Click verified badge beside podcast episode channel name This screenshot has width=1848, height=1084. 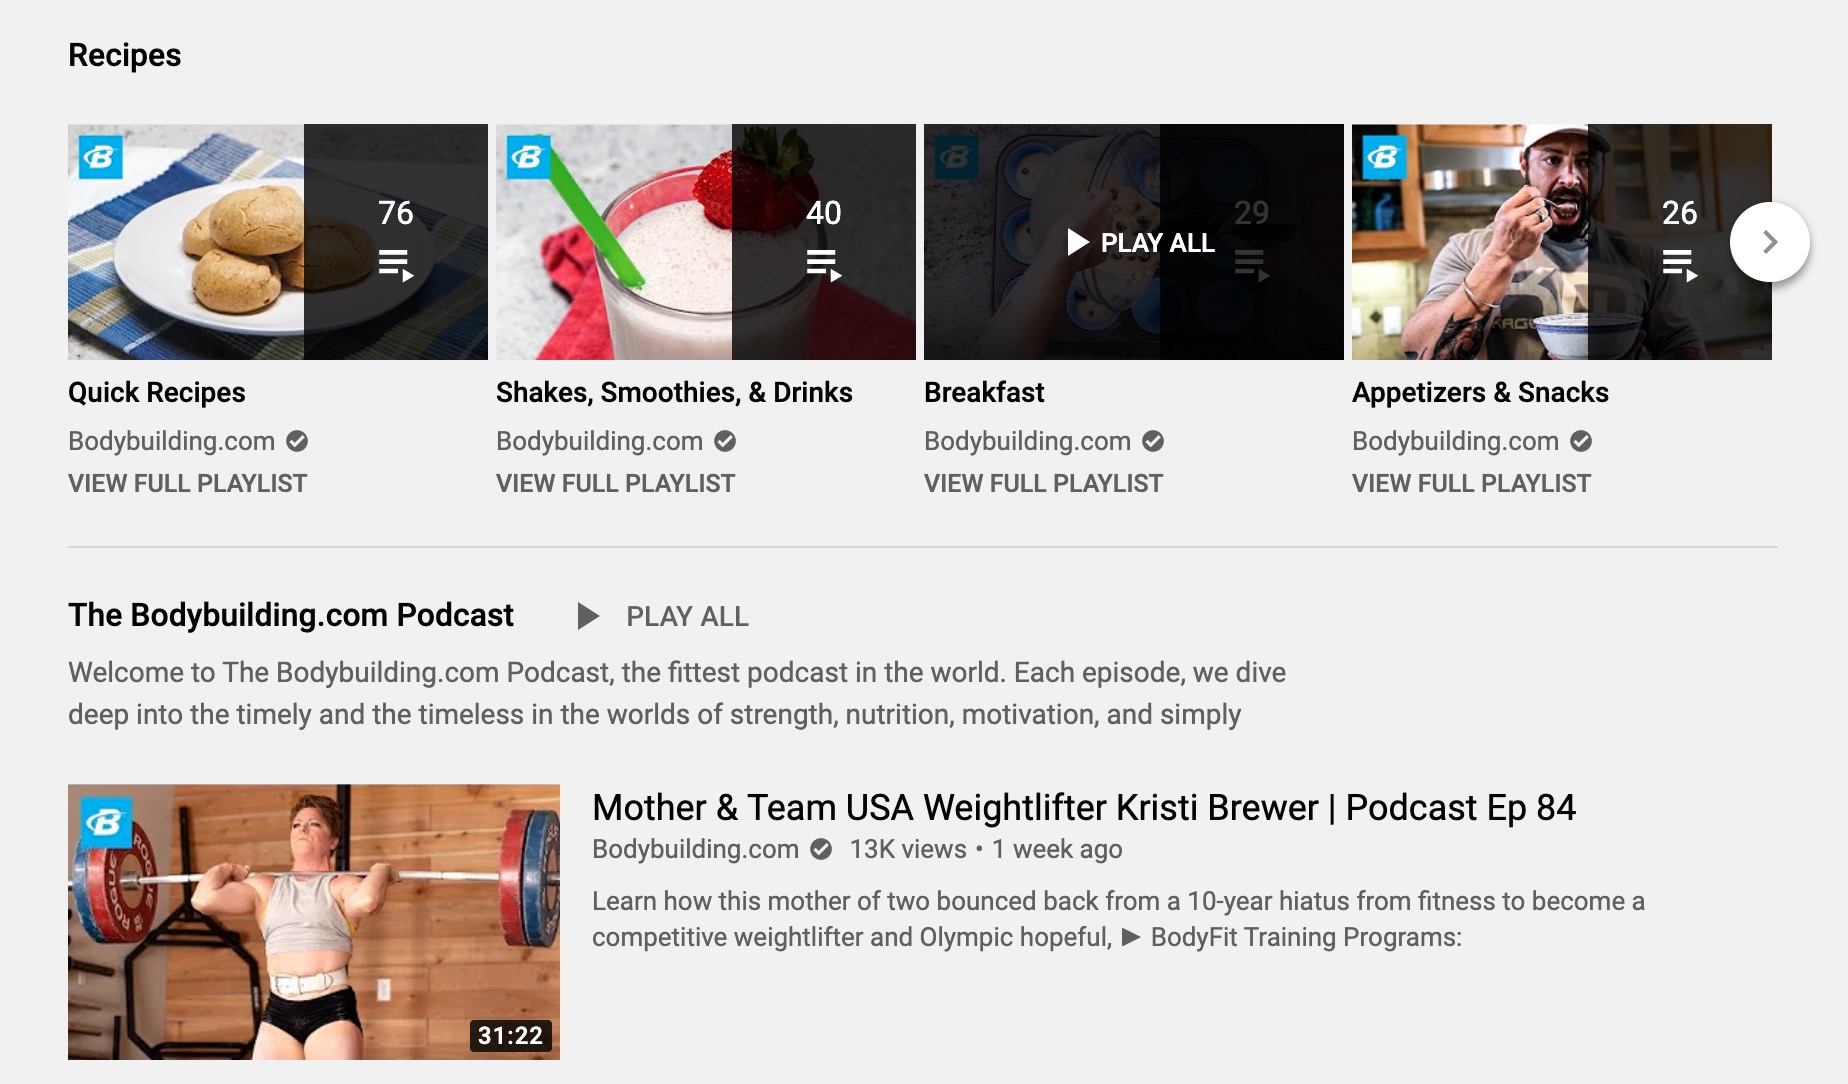tap(821, 849)
